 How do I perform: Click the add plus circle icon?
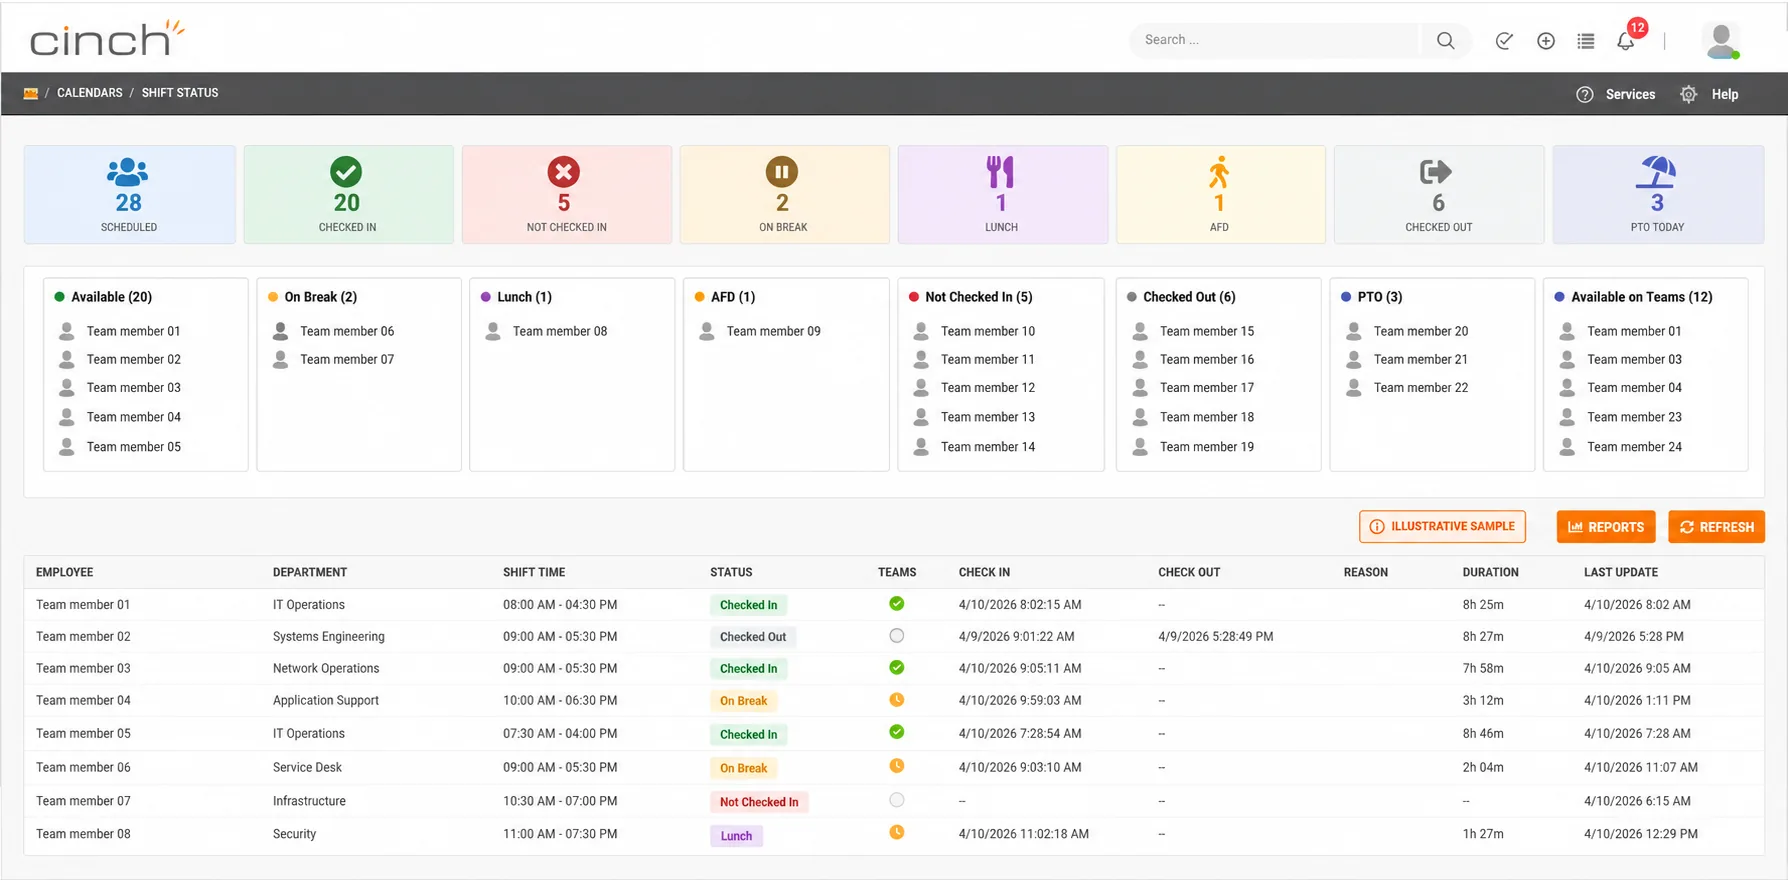pyautogui.click(x=1546, y=41)
